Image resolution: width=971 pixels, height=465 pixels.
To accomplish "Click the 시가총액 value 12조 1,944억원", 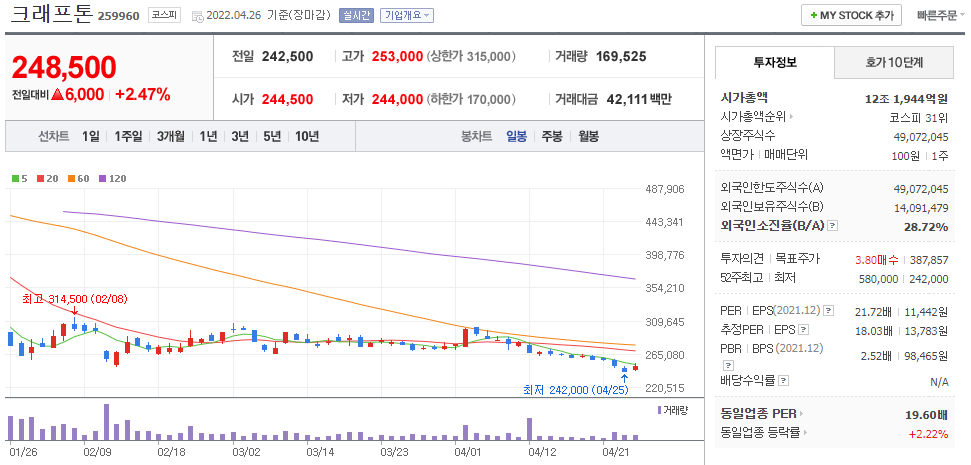I will [907, 98].
